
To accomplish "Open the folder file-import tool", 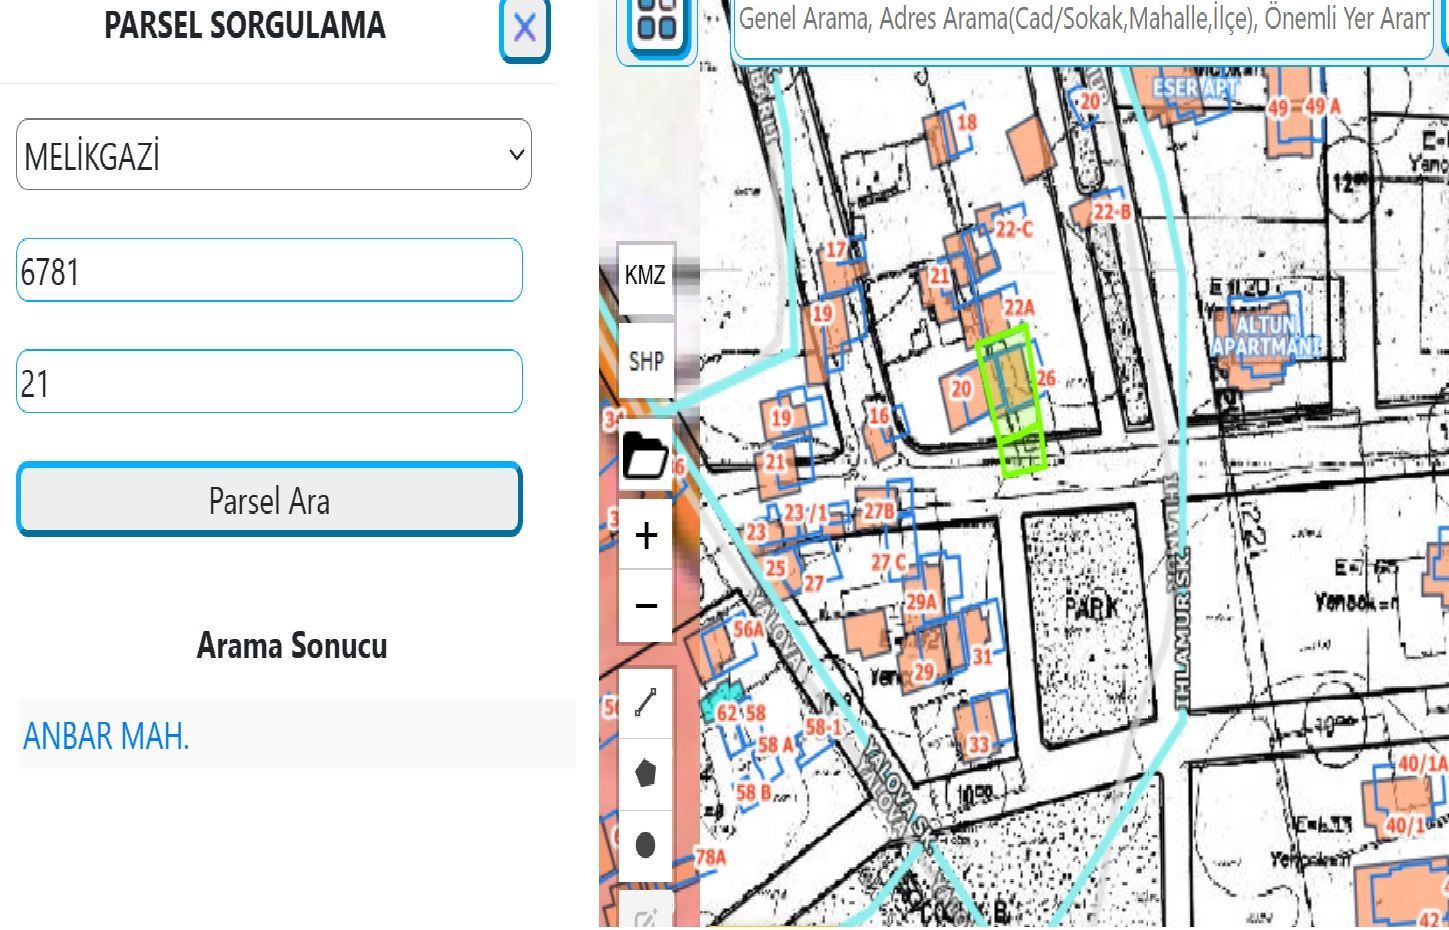I will tap(645, 456).
